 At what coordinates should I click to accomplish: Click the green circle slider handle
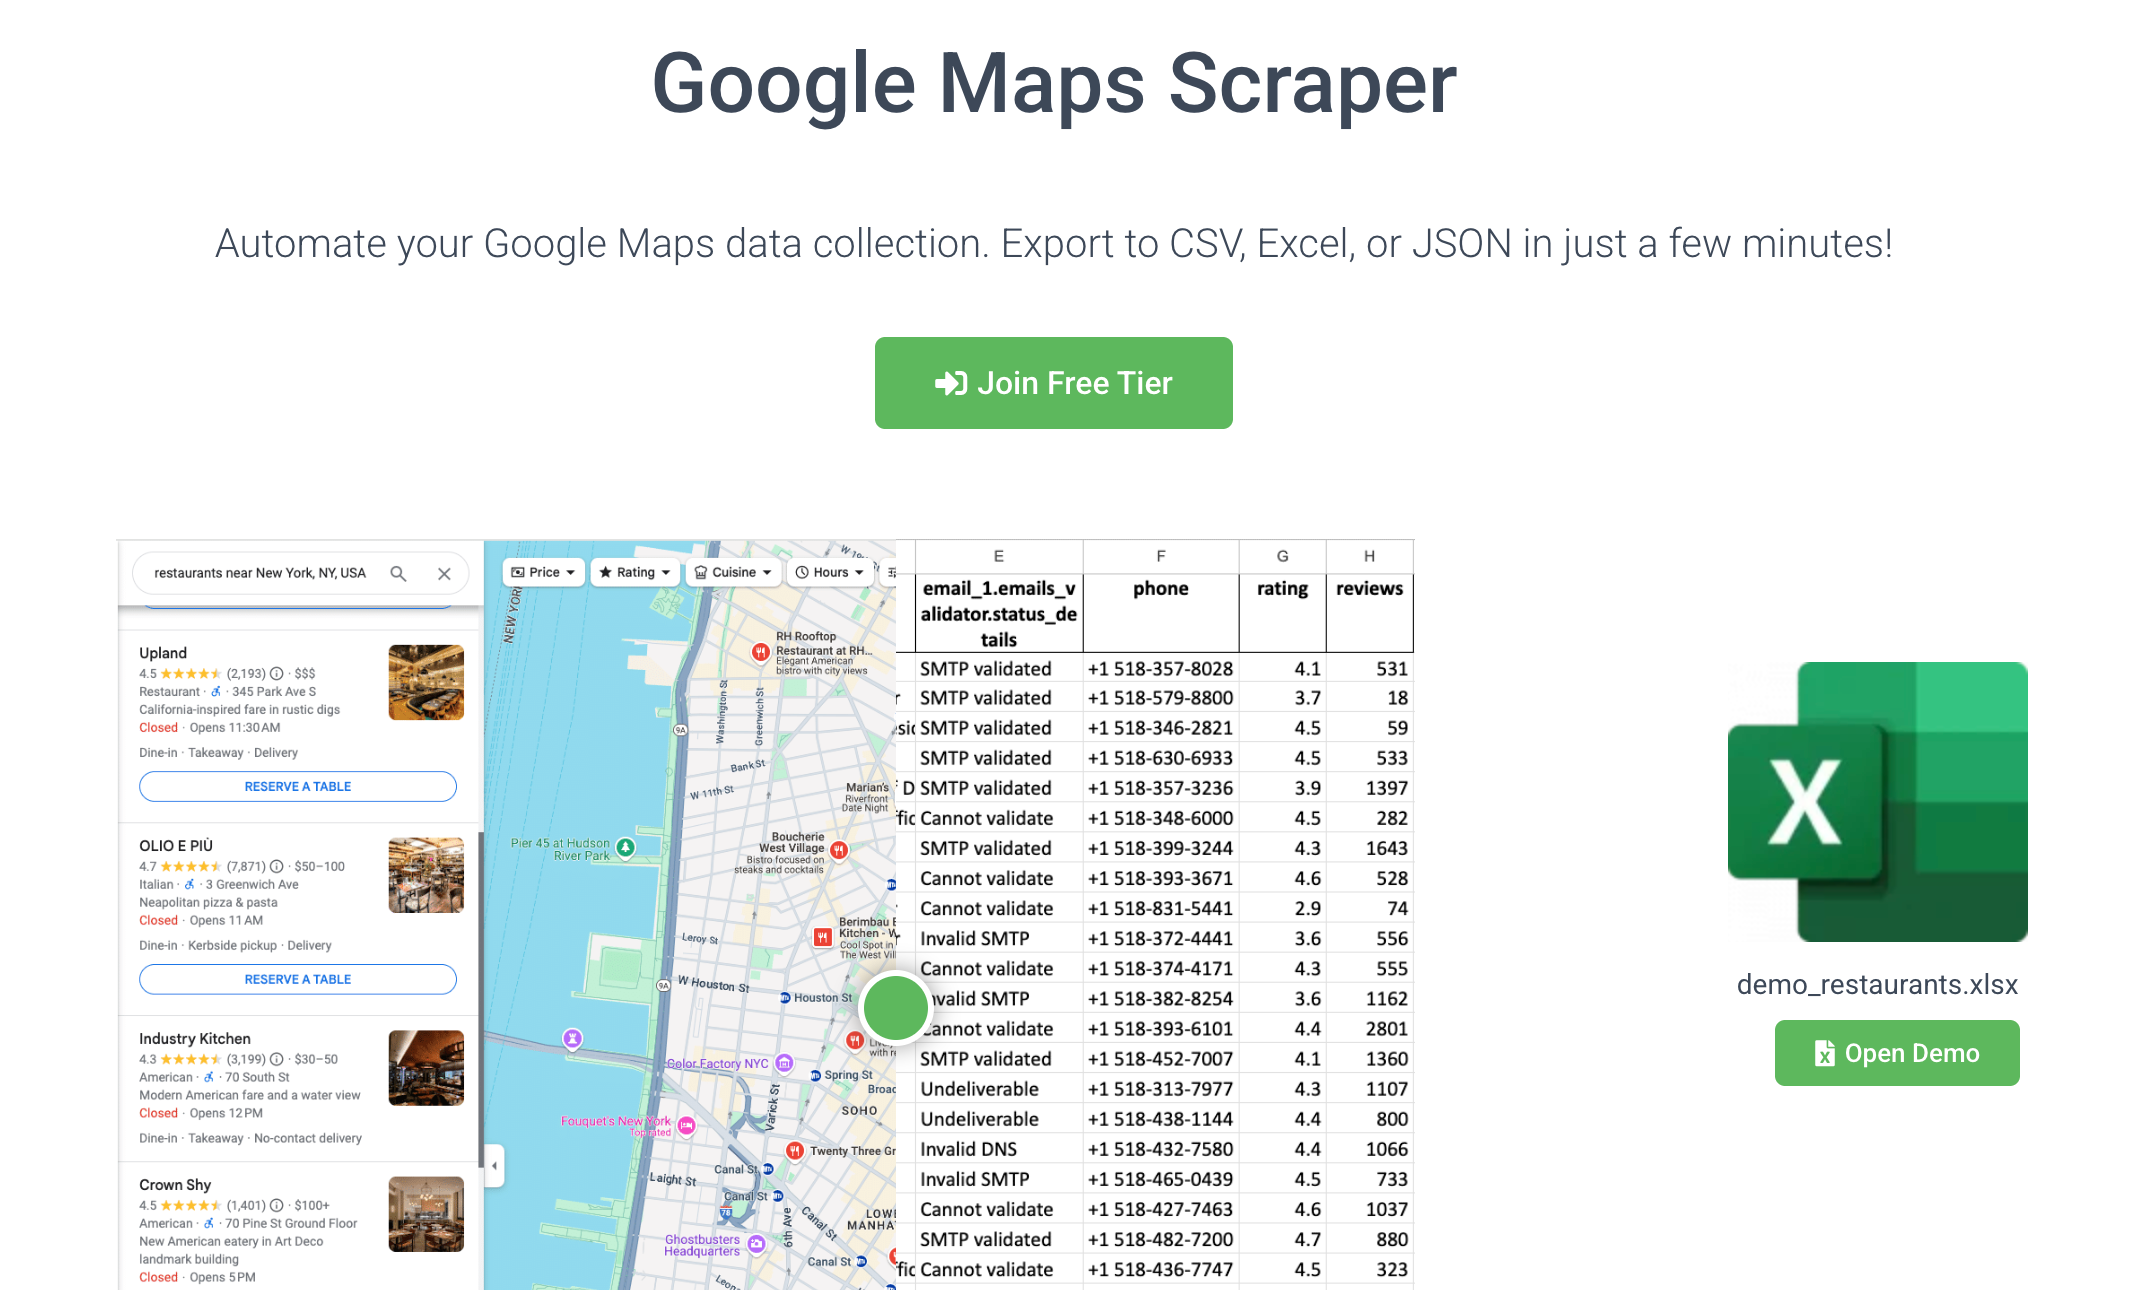895,1008
